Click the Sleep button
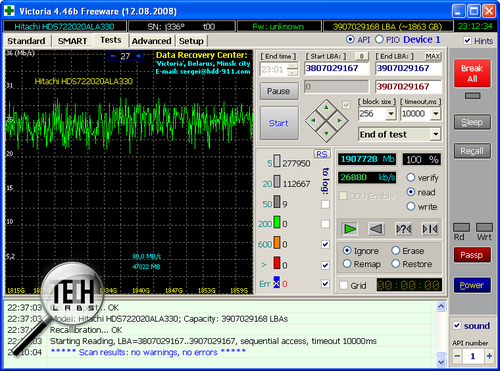The width and height of the screenshot is (500, 371). pyautogui.click(x=472, y=122)
